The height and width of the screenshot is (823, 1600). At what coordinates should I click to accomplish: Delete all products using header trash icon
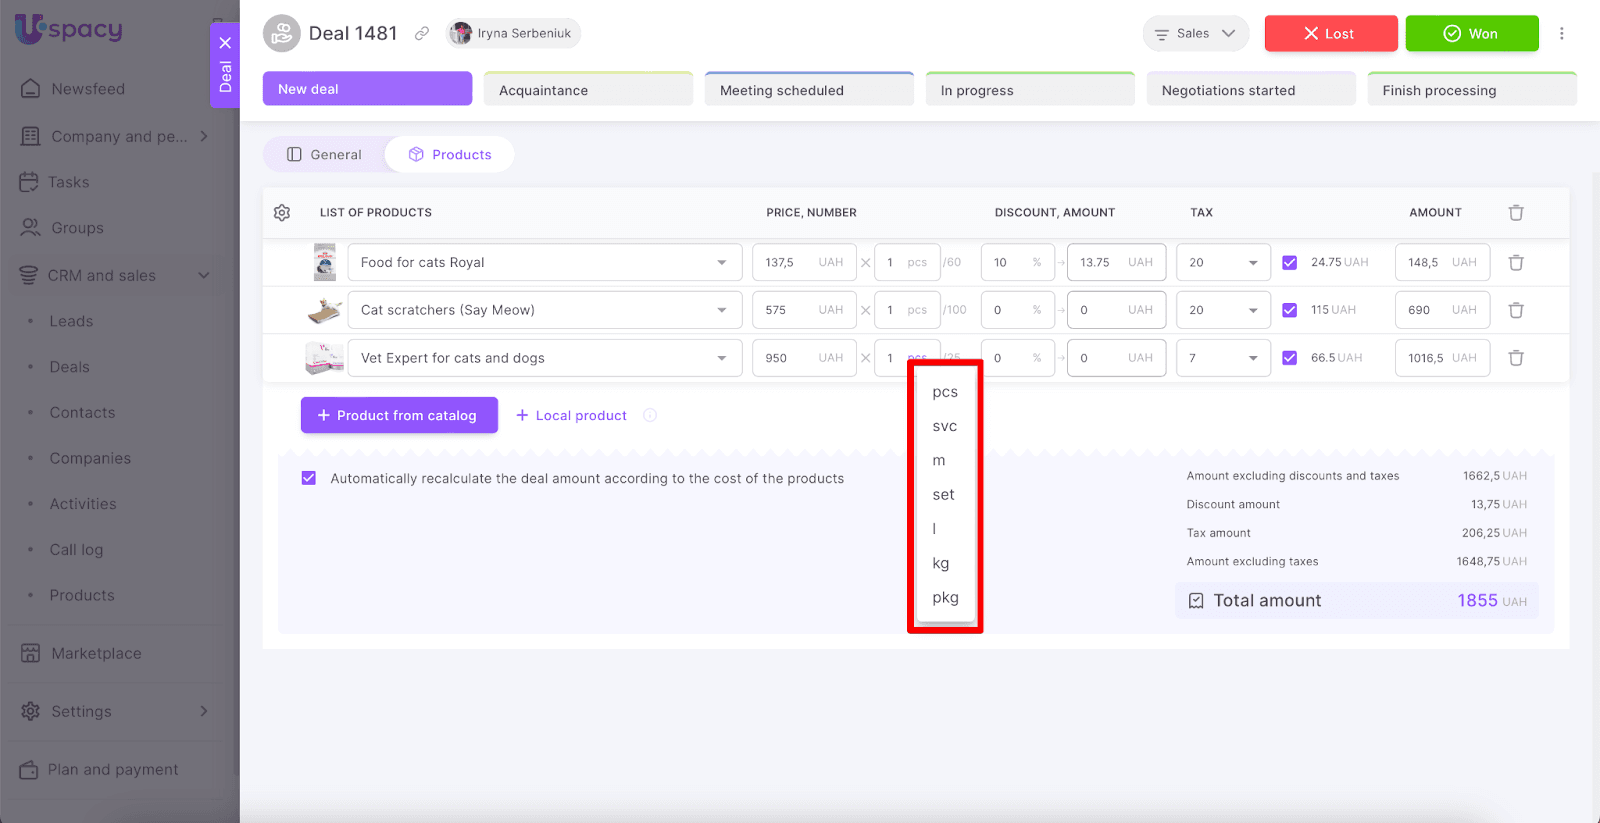click(x=1515, y=213)
